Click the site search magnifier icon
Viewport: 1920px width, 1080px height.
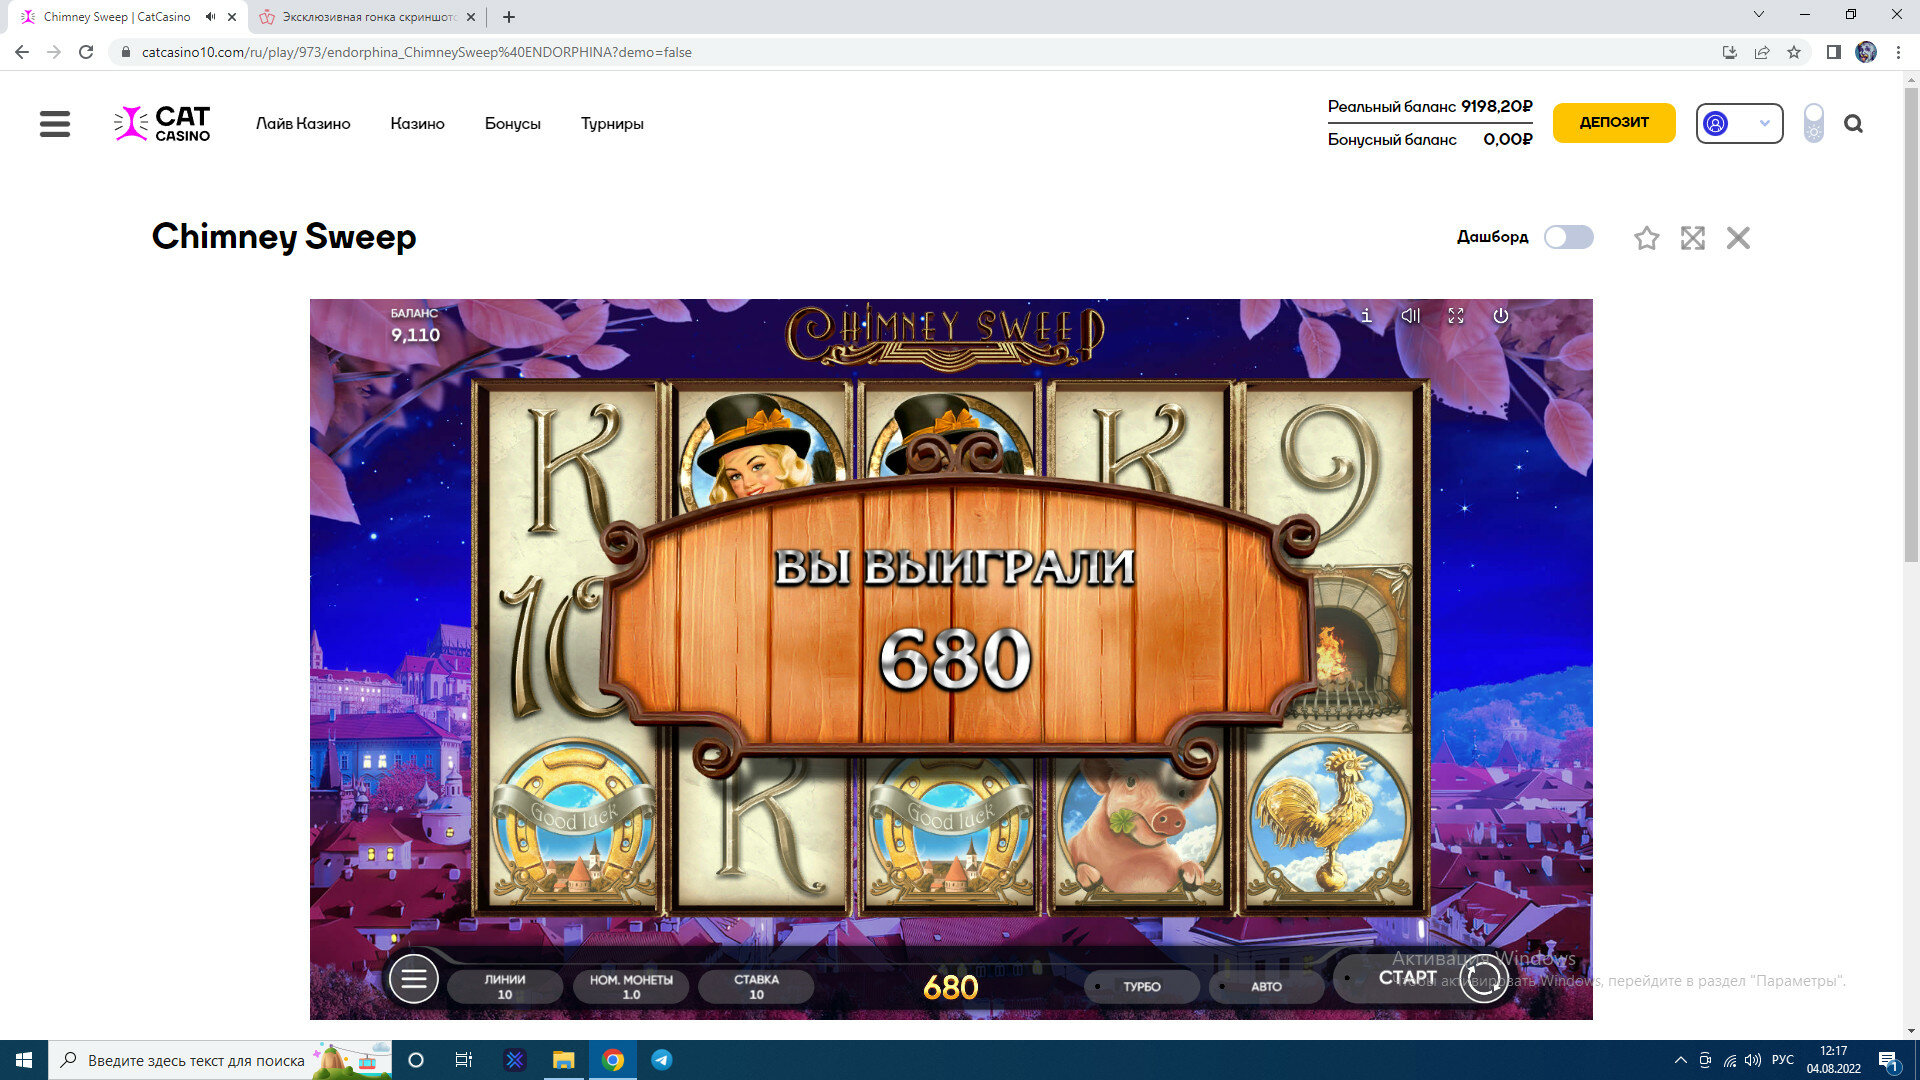pyautogui.click(x=1853, y=124)
